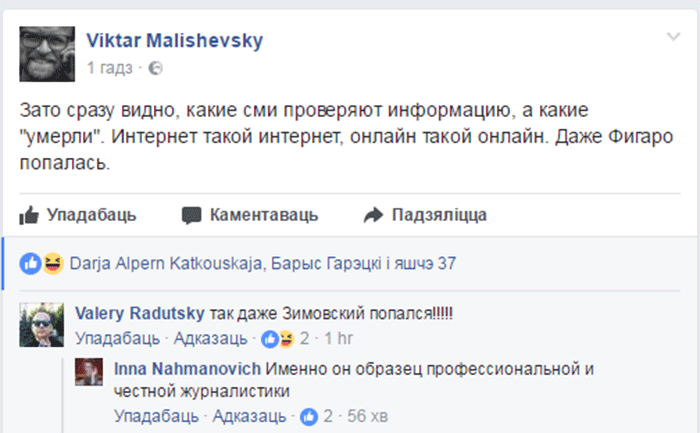
Task: Open the post timestamp '1 гадз'
Action: (x=110, y=68)
